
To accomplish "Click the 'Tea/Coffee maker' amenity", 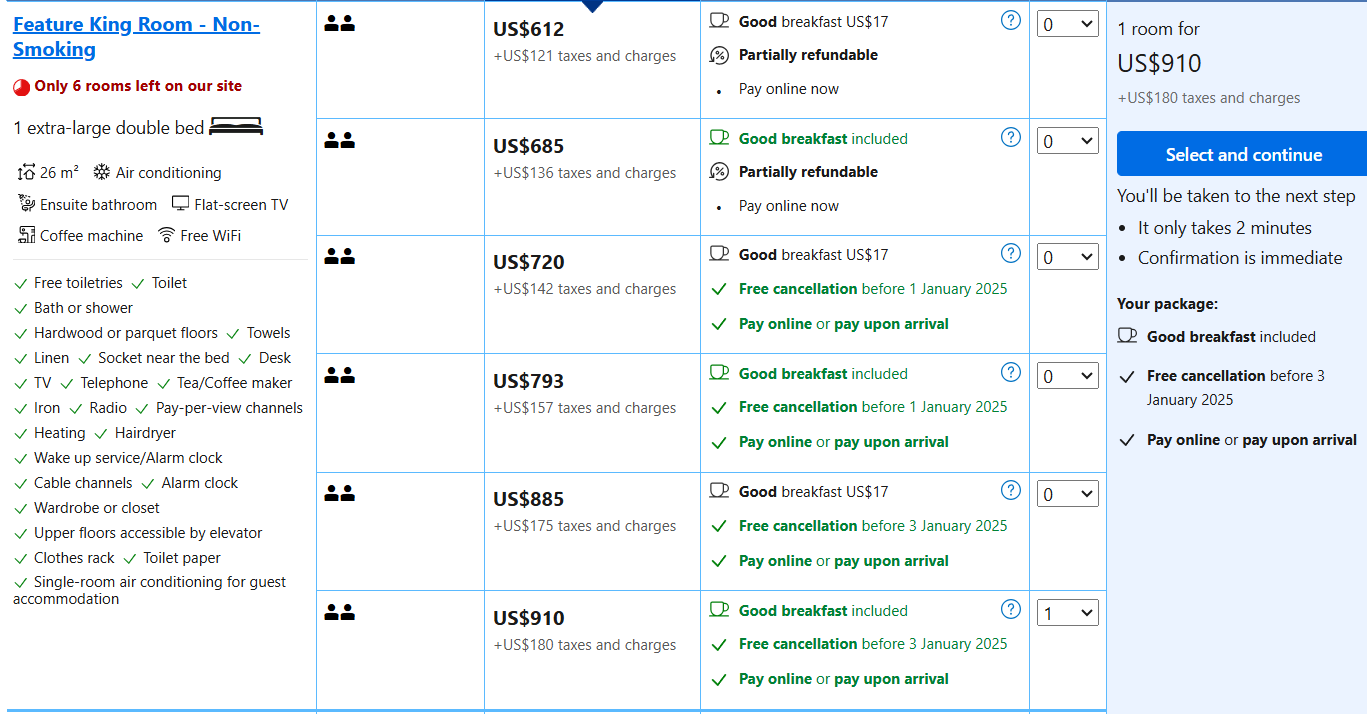I will coord(235,383).
